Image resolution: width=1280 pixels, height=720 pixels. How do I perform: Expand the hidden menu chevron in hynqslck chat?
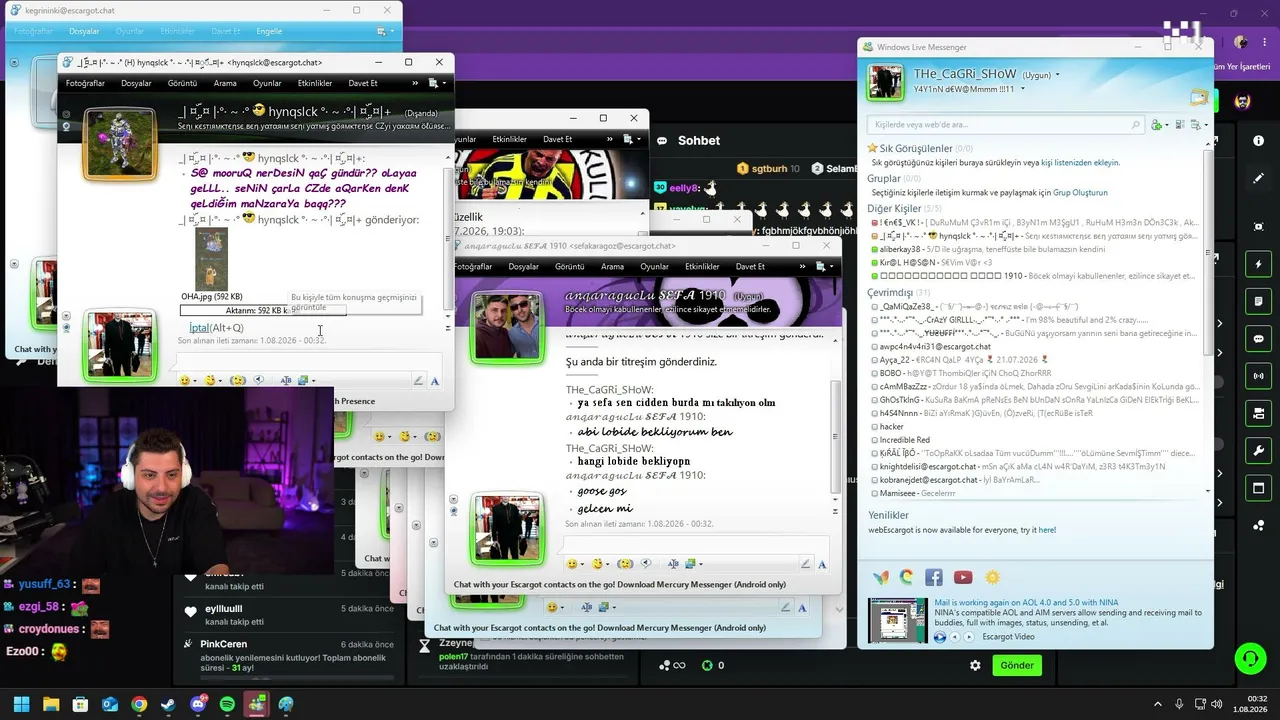[x=417, y=83]
